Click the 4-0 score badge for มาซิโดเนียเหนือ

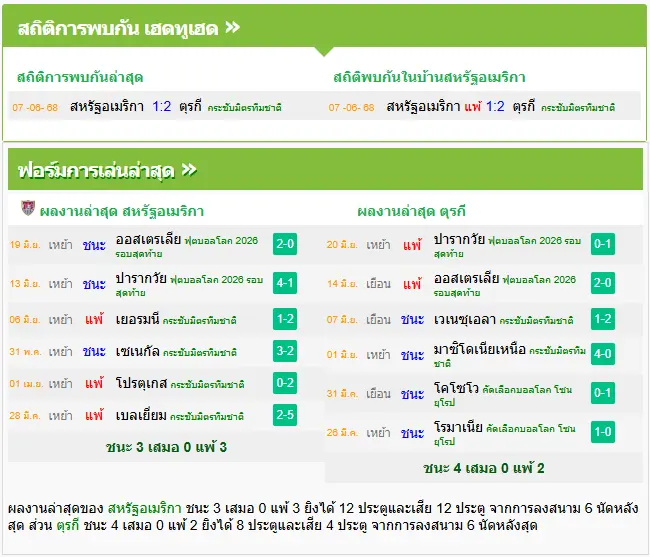pos(603,354)
